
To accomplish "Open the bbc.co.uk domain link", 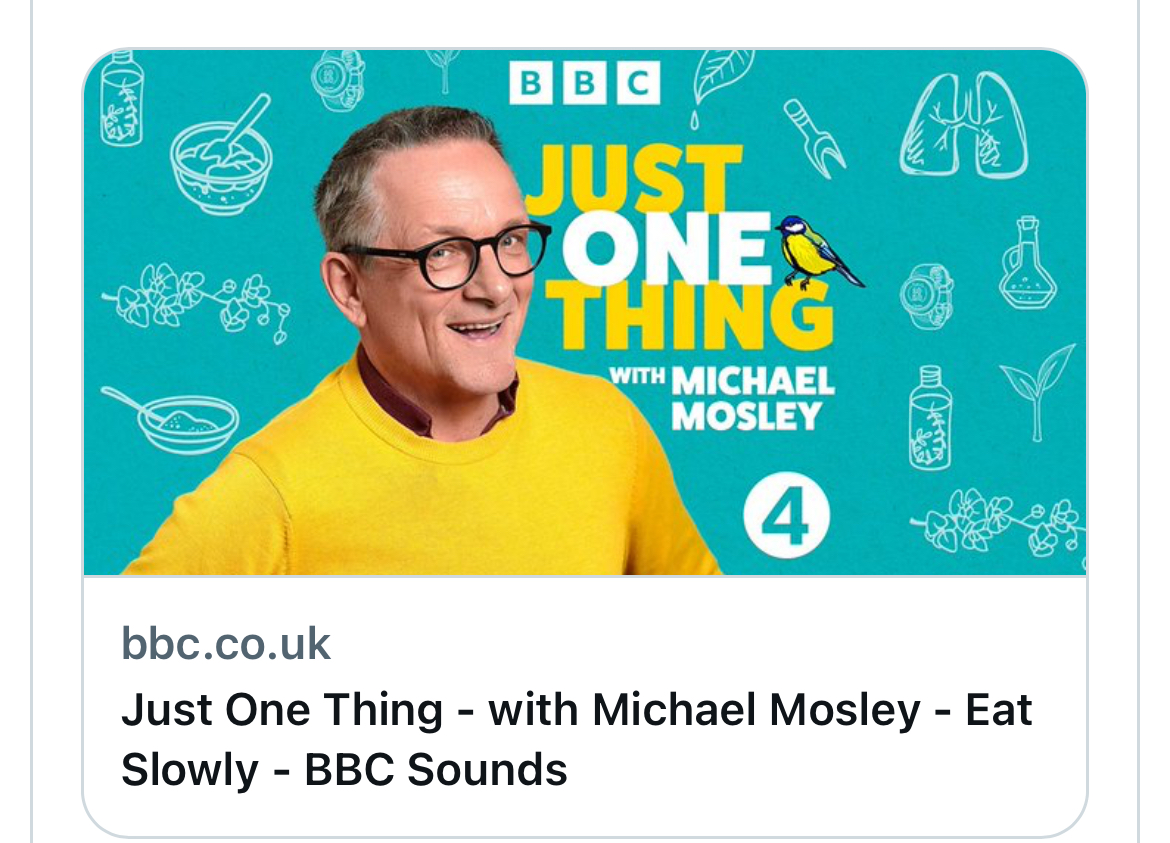I will 225,643.
